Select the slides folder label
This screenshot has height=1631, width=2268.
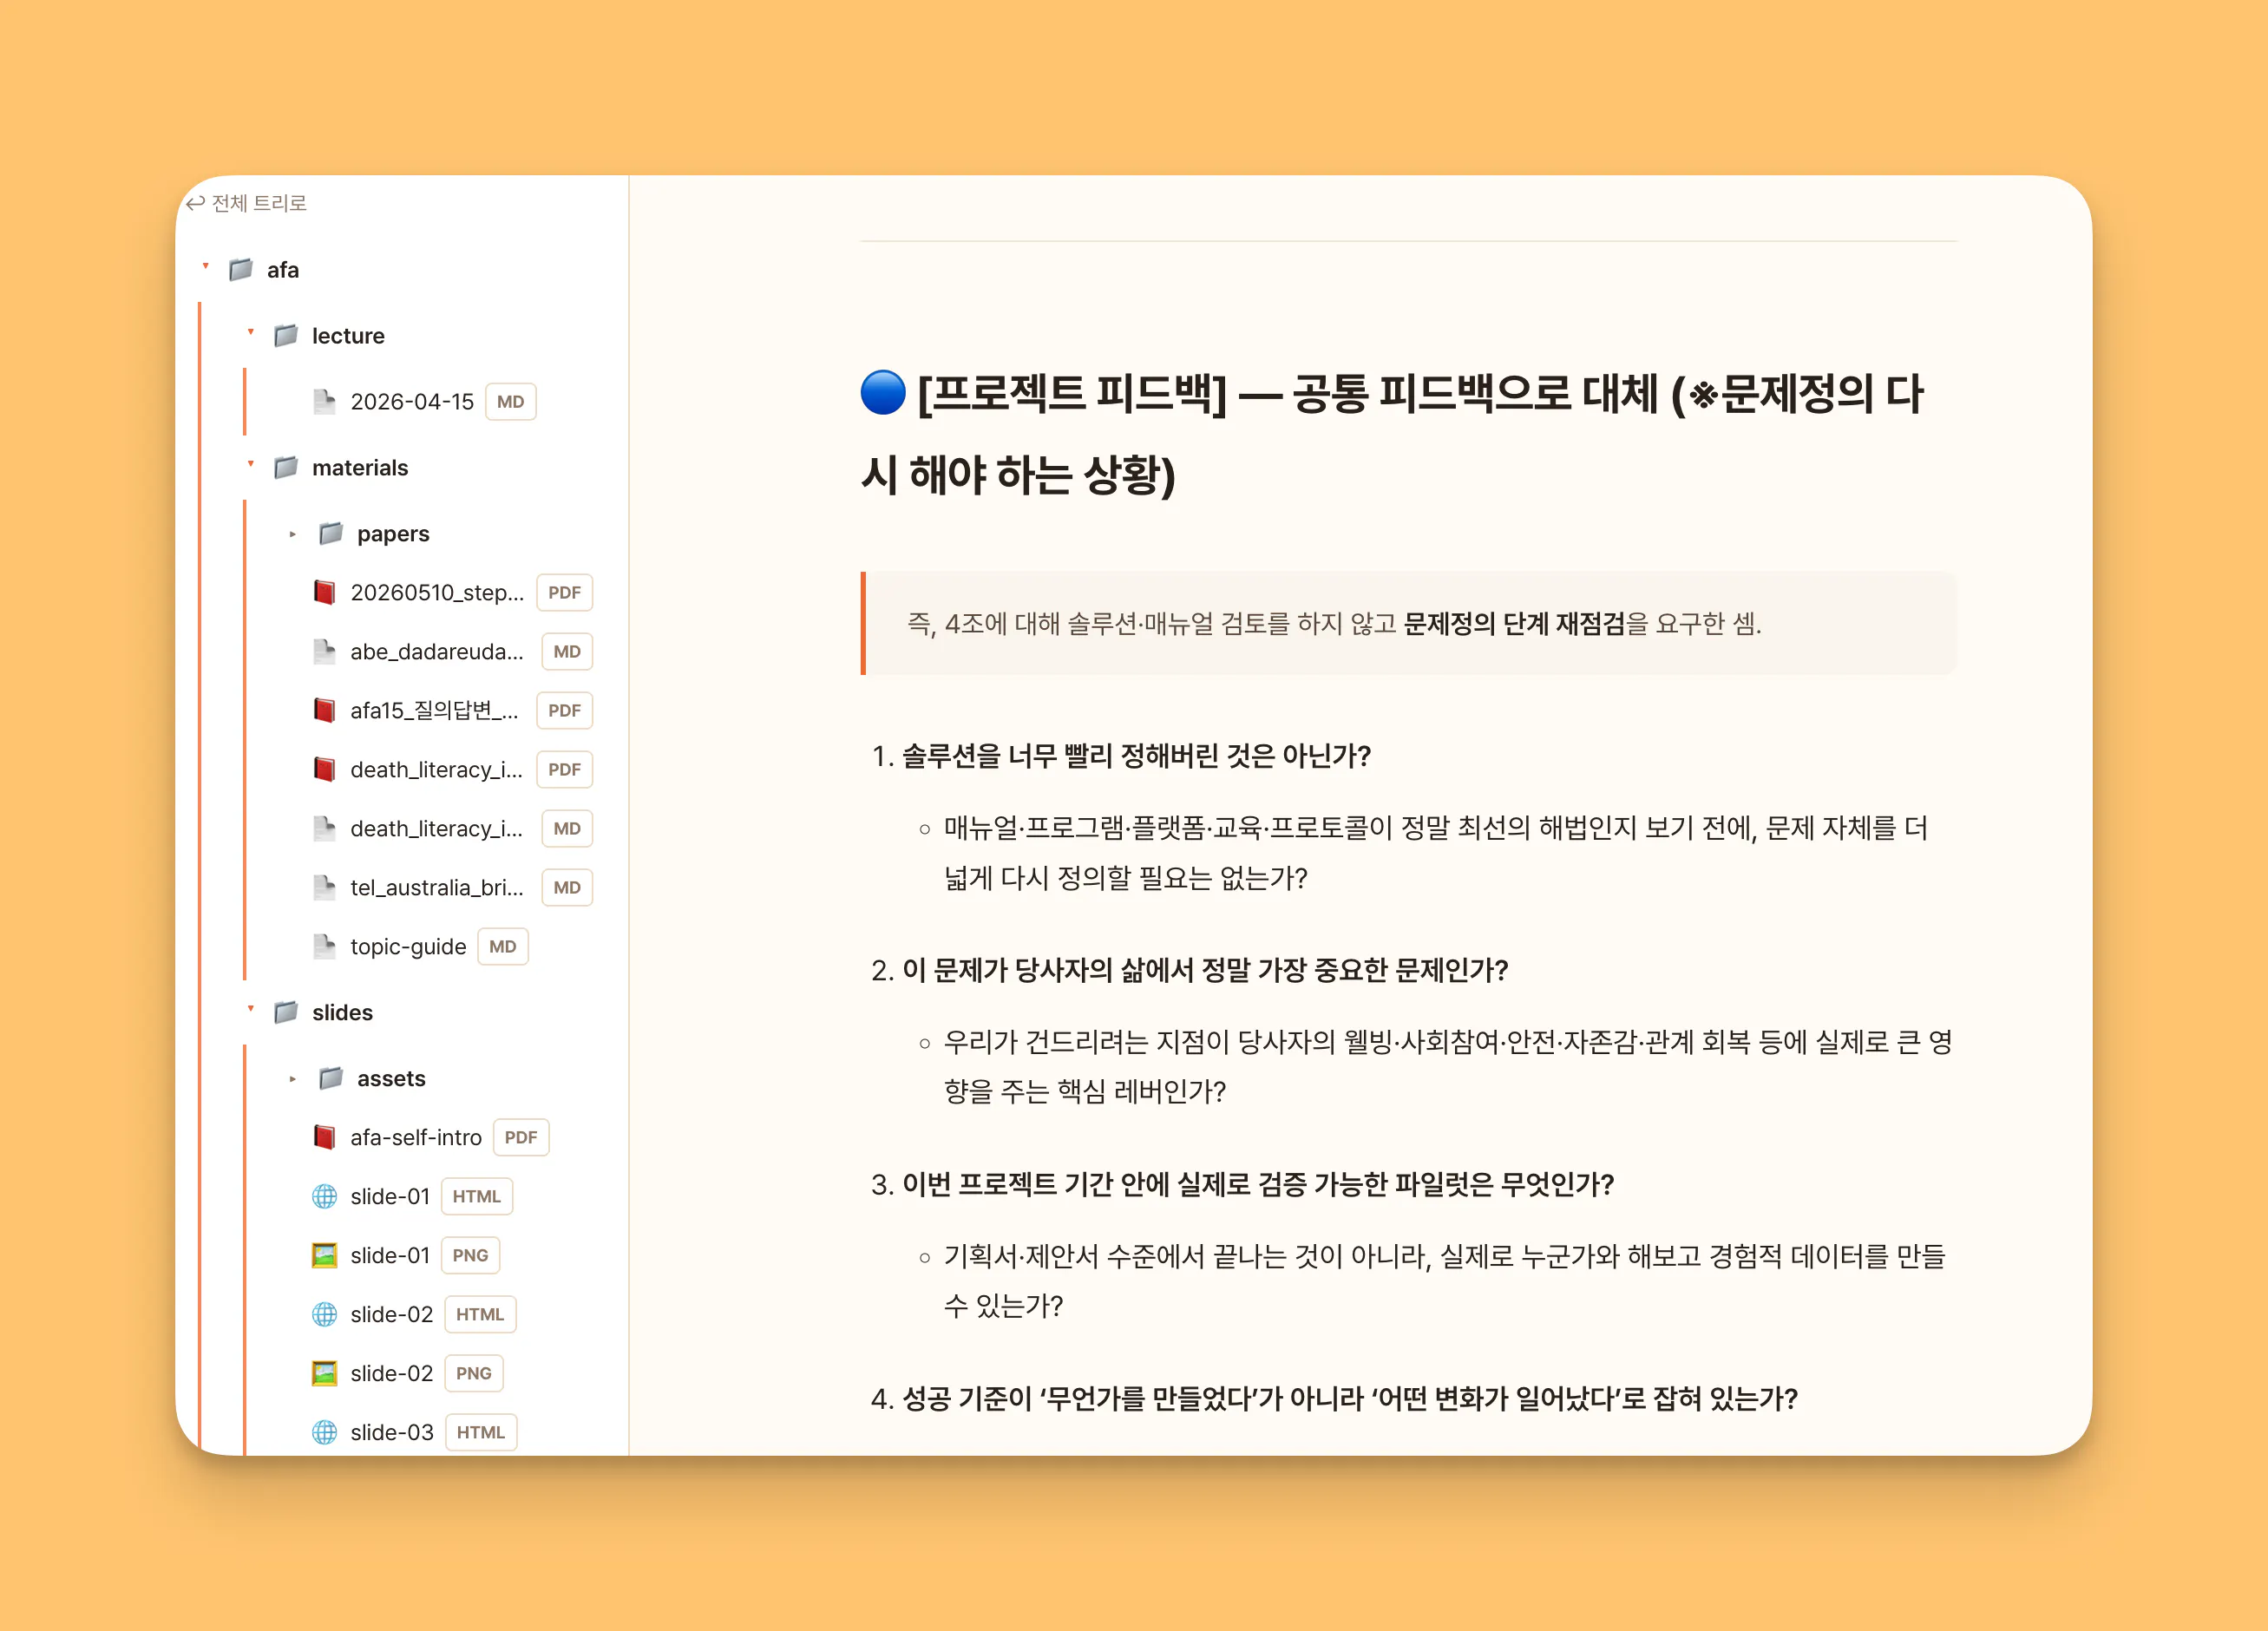[342, 1013]
